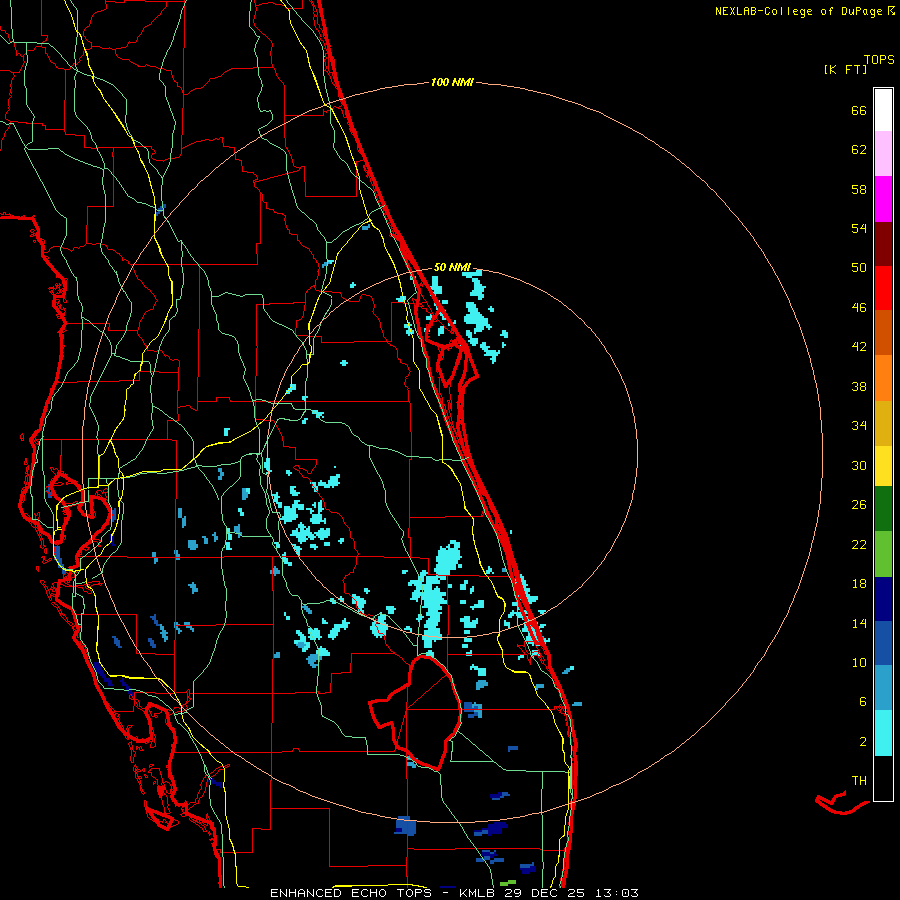Click the magenta 58 kft legend swatch

pos(883,199)
